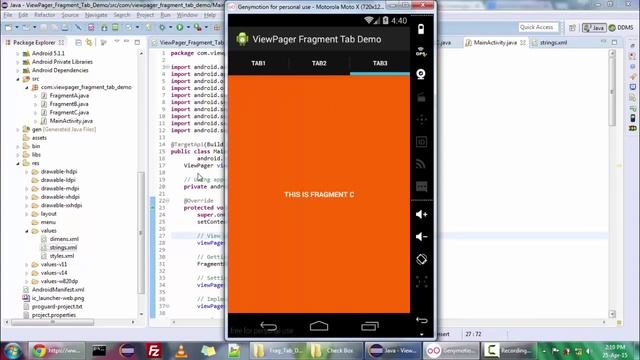Select strings.xml in values folder

click(x=63, y=248)
